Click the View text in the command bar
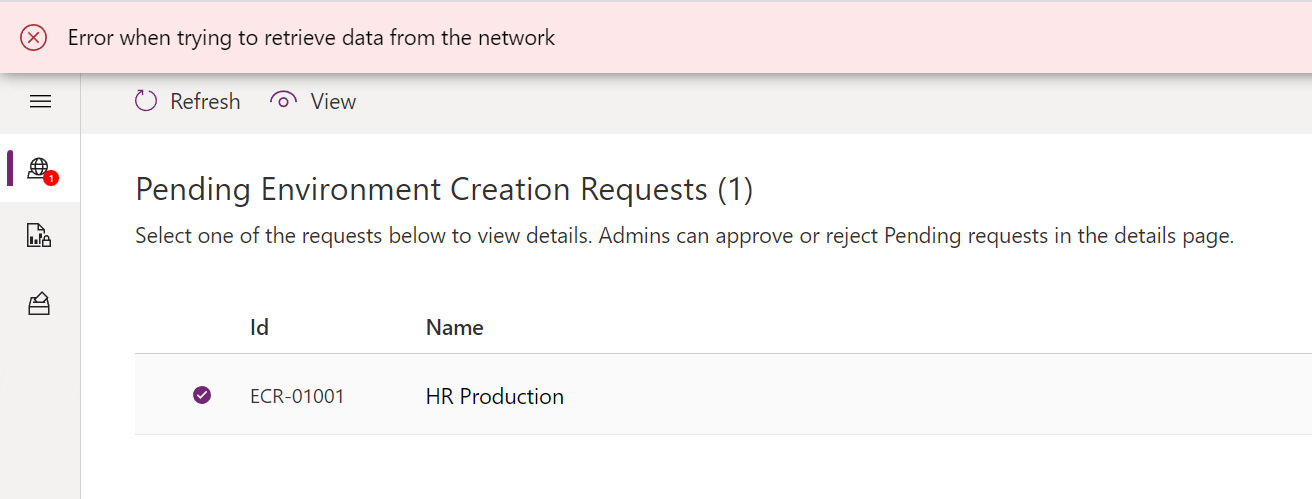Image resolution: width=1312 pixels, height=499 pixels. 333,101
